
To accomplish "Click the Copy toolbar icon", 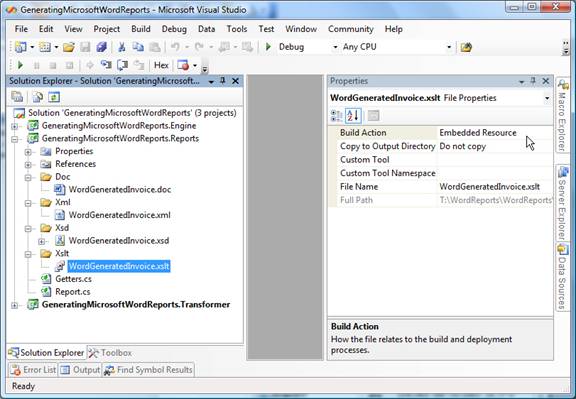I will (138, 47).
